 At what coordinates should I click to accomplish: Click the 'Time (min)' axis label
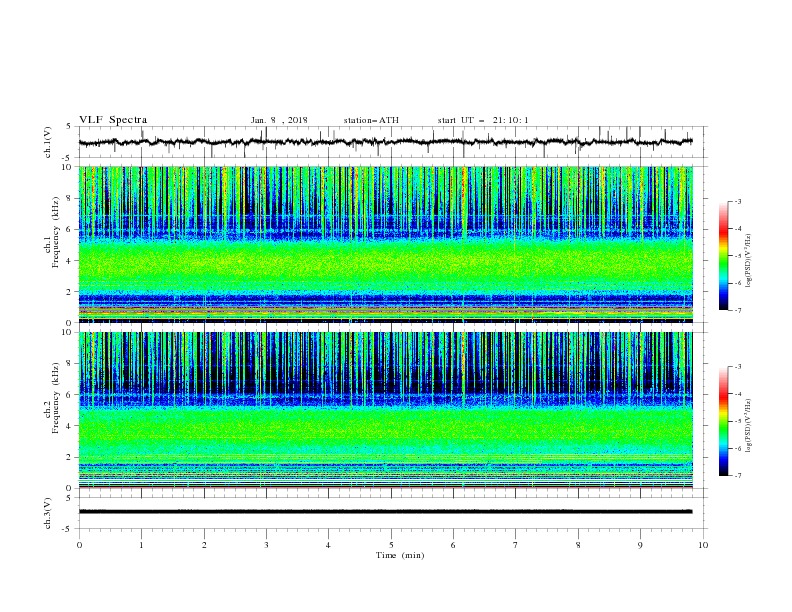(x=400, y=555)
